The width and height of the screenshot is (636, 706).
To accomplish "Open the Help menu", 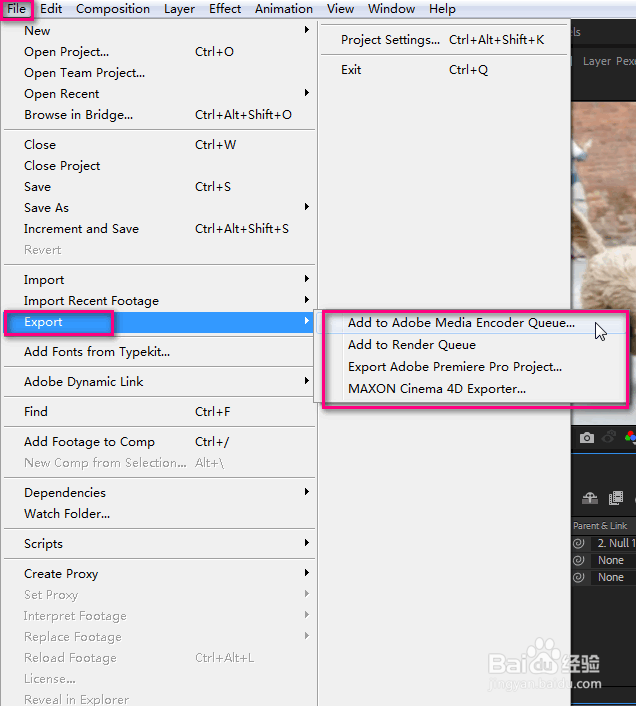I will [442, 9].
